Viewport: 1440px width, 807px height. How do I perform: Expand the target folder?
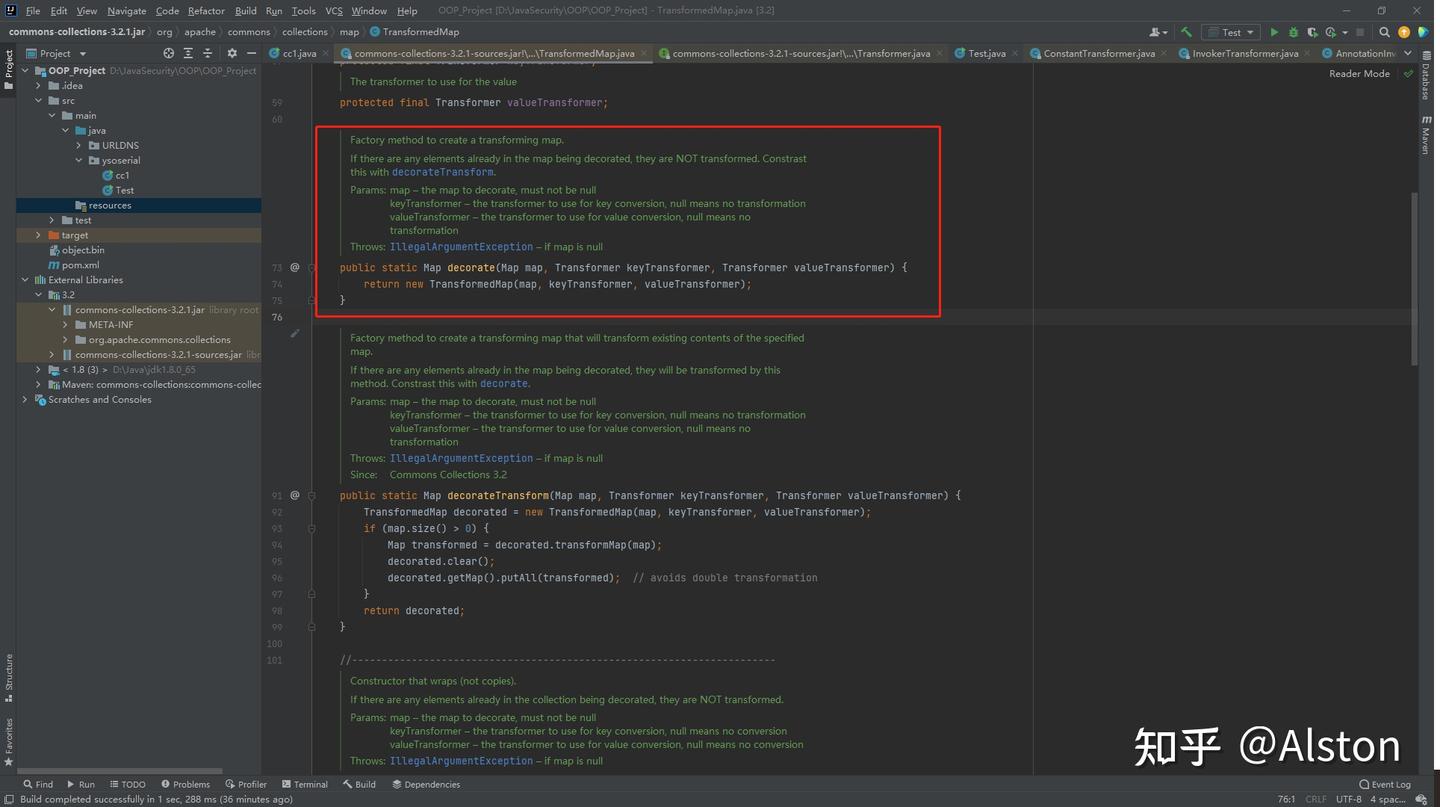click(38, 235)
